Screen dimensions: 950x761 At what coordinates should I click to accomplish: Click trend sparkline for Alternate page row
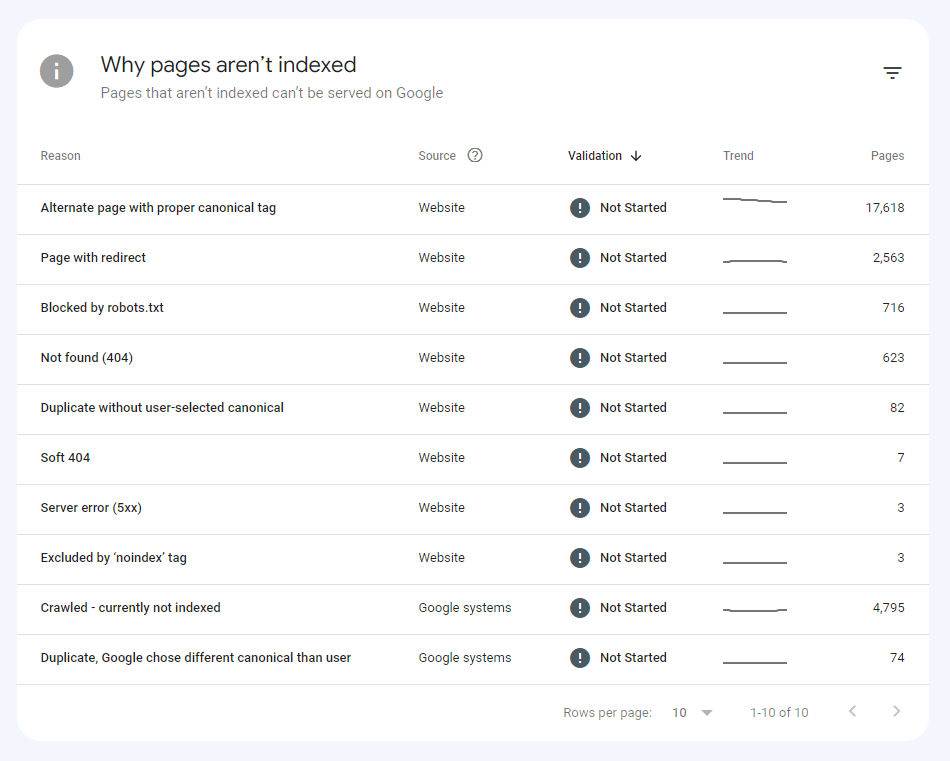click(755, 200)
